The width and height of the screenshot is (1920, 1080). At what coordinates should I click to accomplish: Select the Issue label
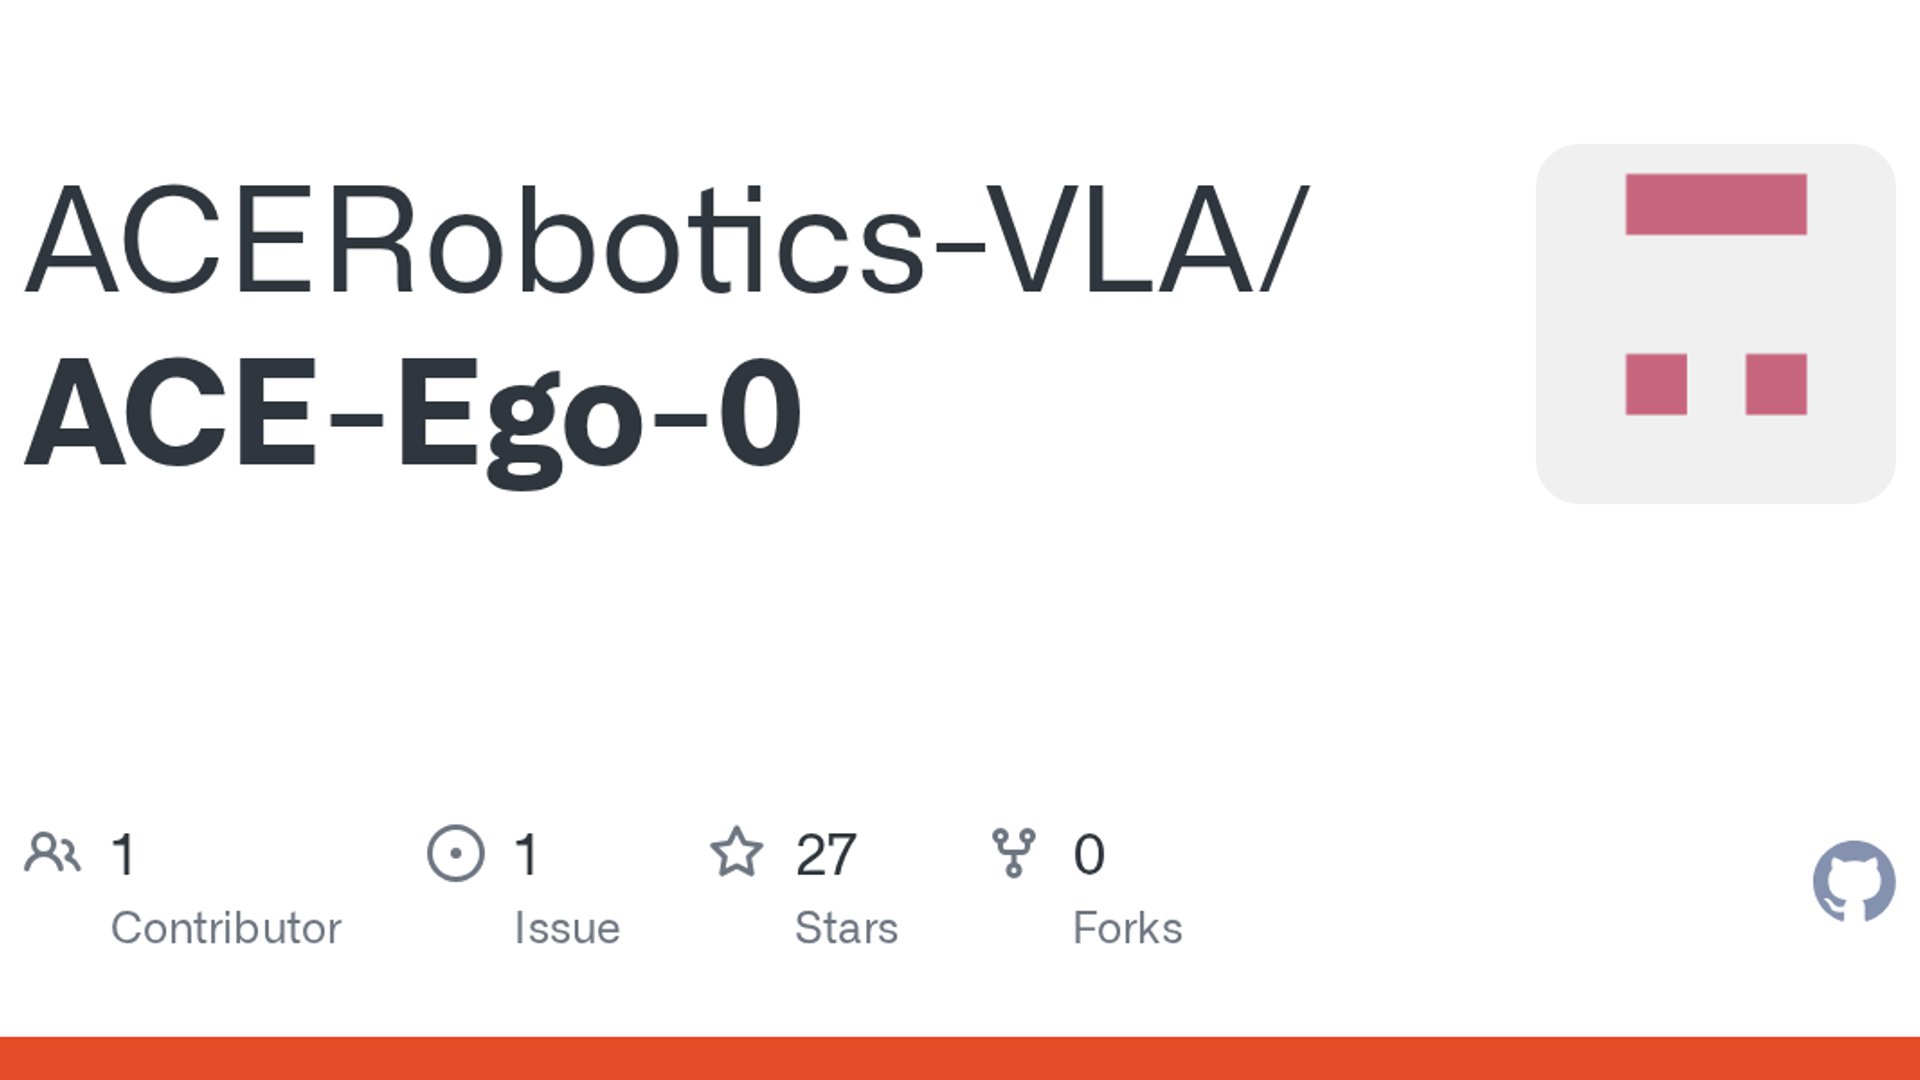pos(567,928)
